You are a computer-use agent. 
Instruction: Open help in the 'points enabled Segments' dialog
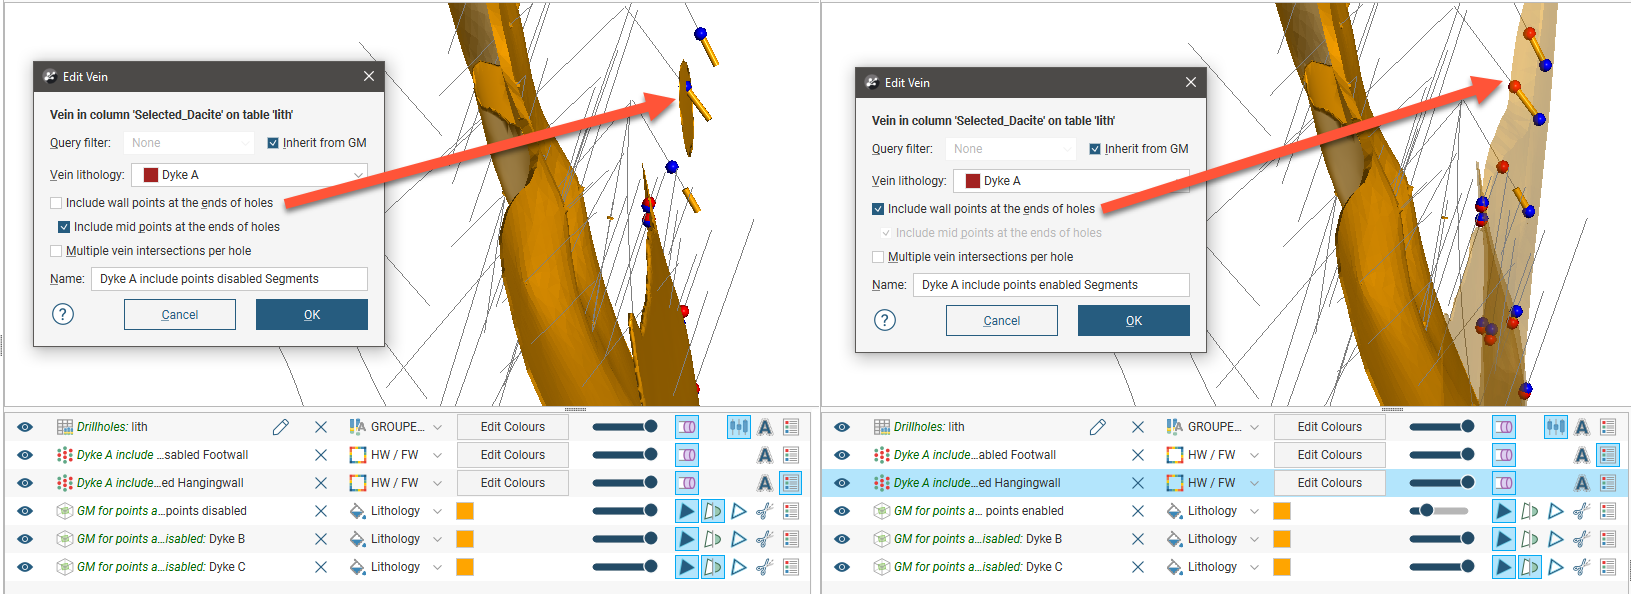pyautogui.click(x=885, y=320)
